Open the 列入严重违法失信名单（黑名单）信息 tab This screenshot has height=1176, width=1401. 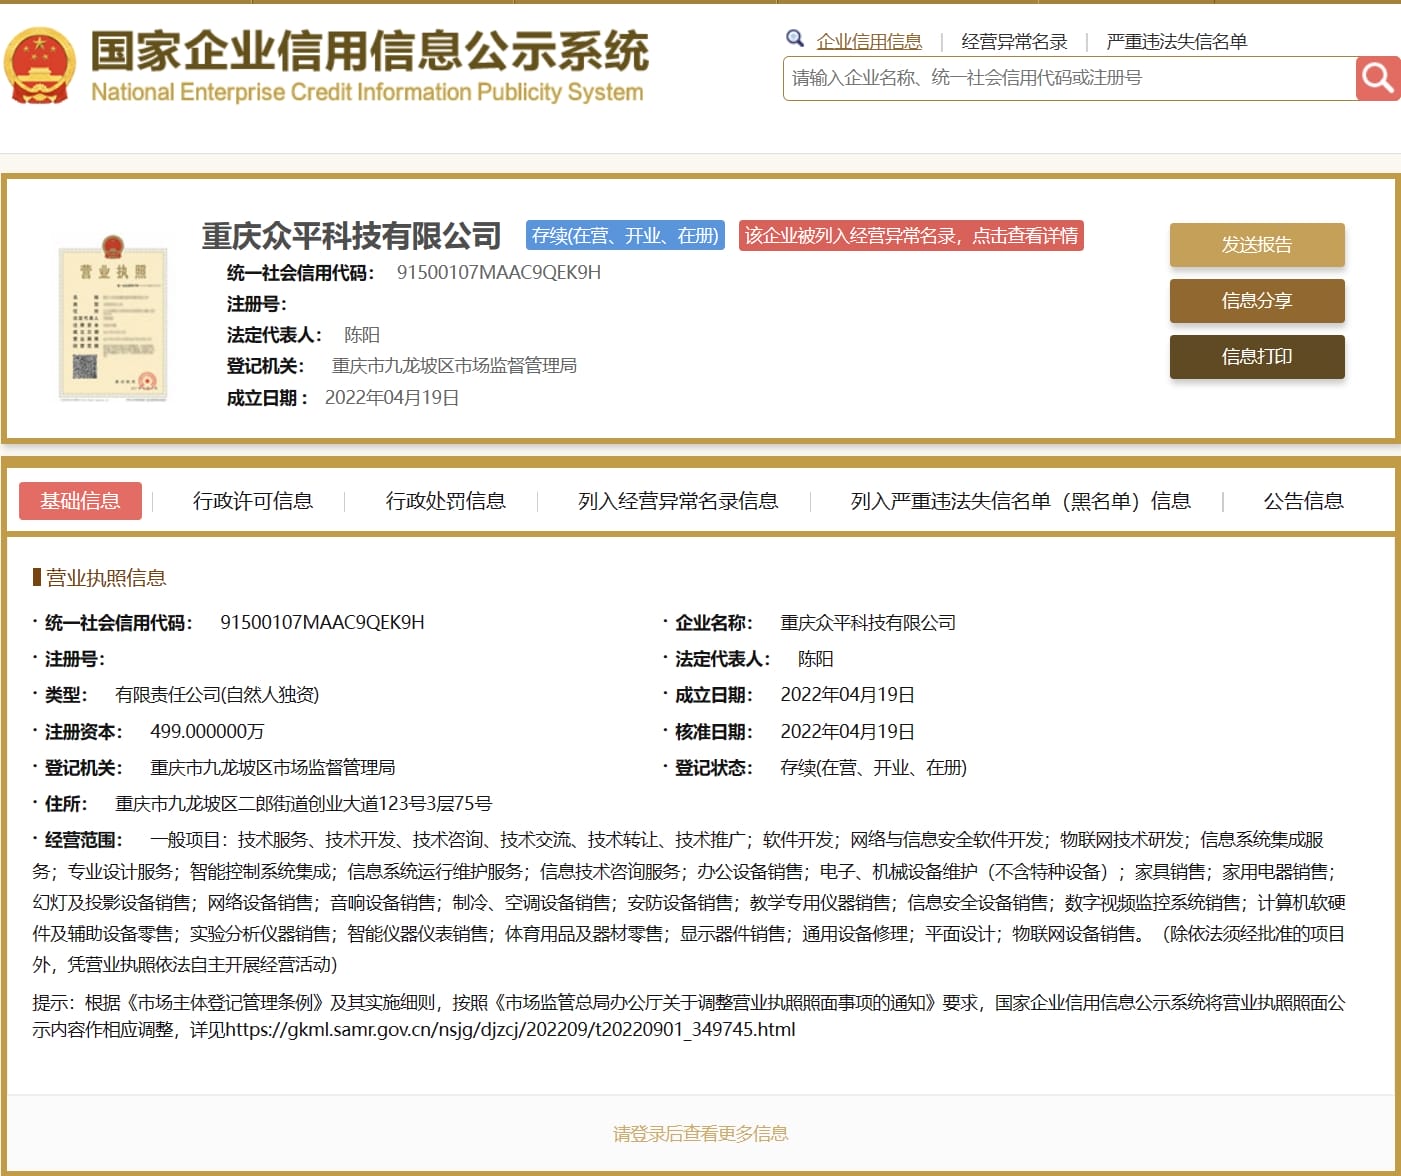pyautogui.click(x=1020, y=501)
